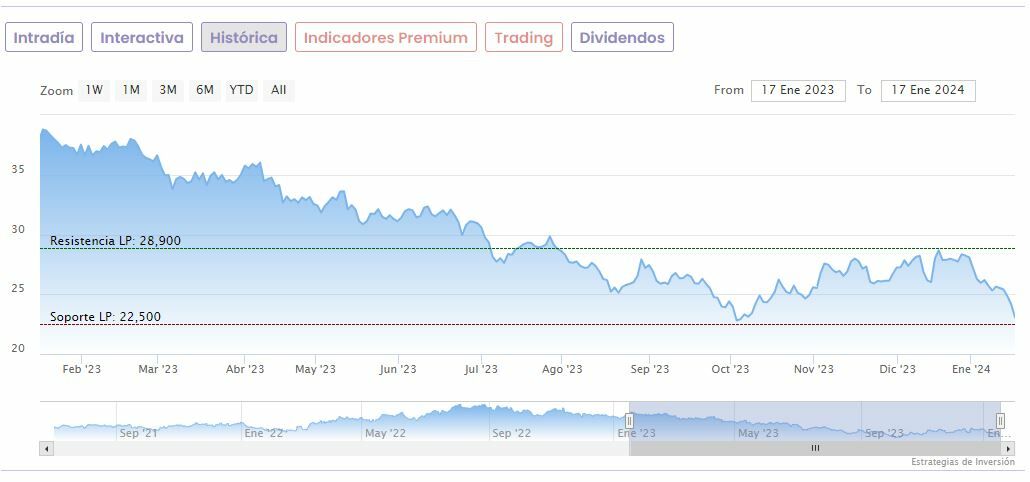The image size is (1030, 482).
Task: Click the To date field
Action: point(928,90)
